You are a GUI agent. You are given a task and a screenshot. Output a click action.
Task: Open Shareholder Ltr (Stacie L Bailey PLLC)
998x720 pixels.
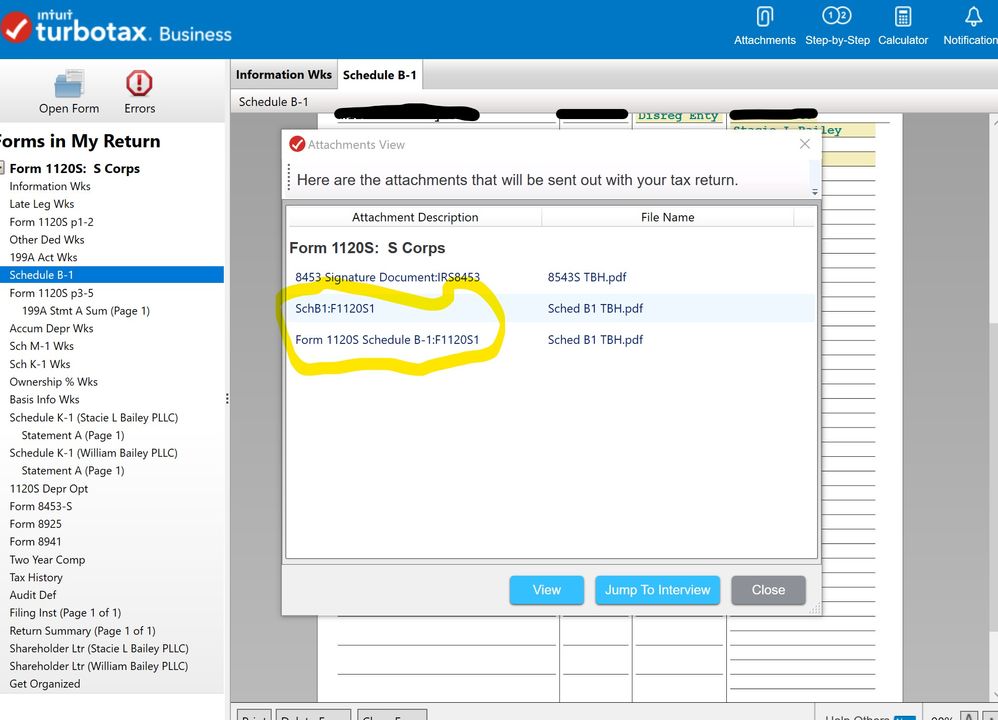point(99,648)
